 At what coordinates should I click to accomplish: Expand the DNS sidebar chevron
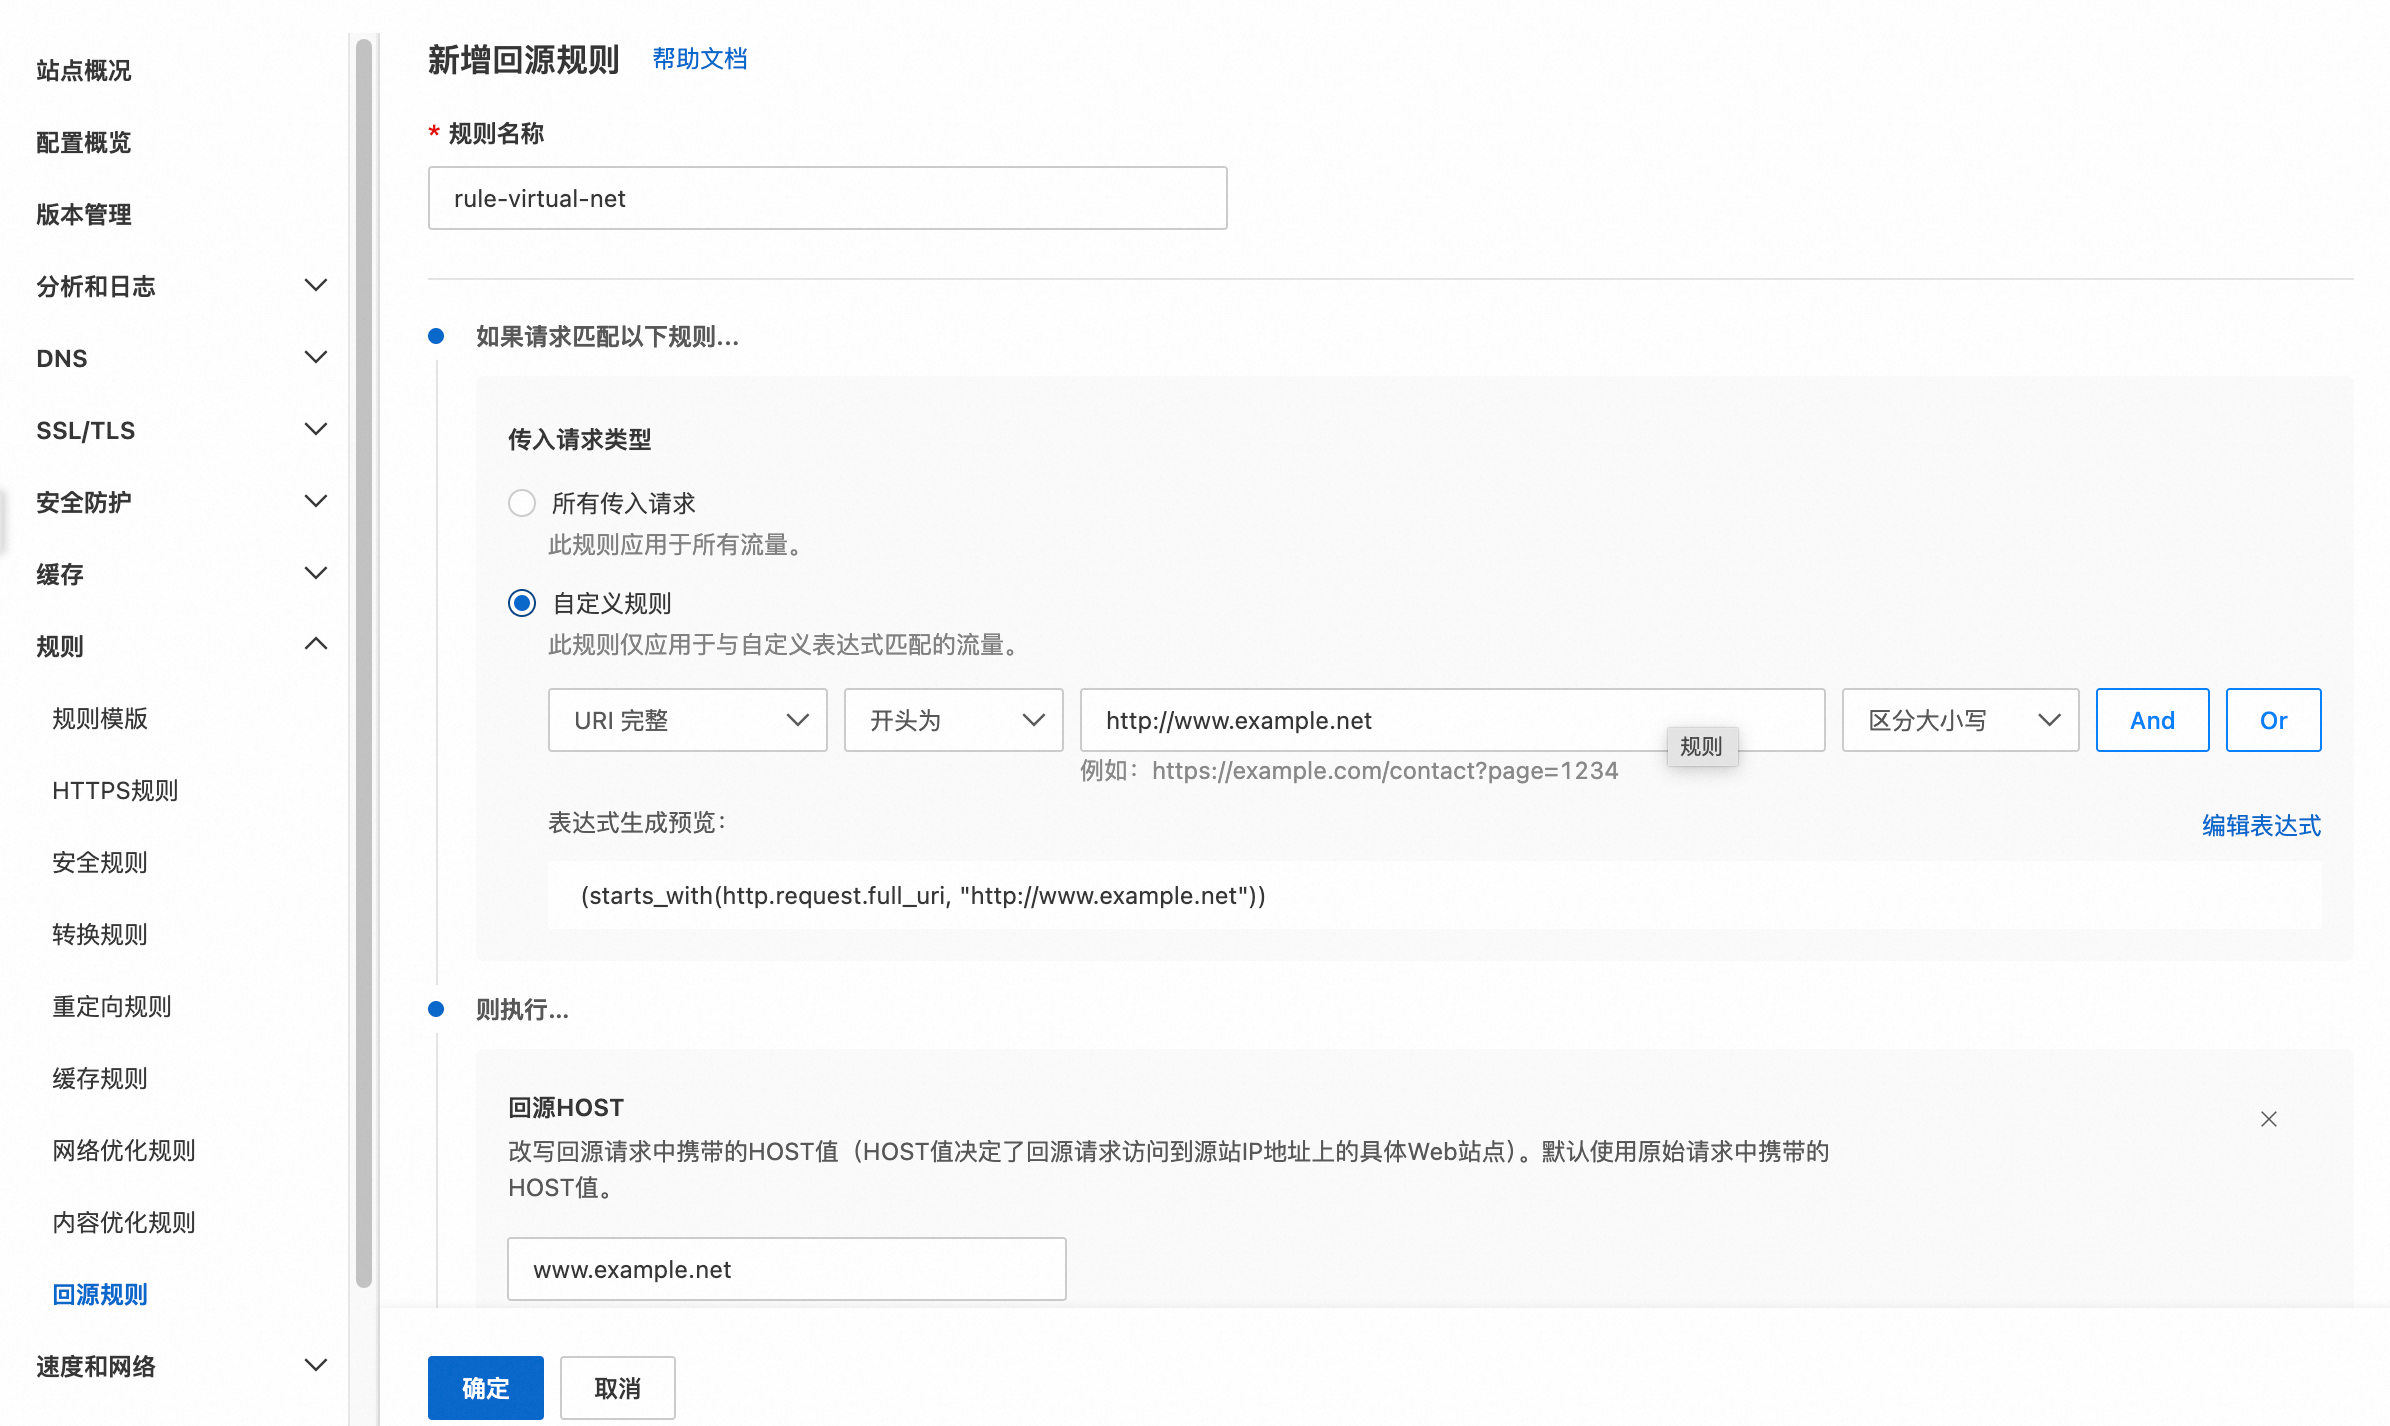click(x=315, y=358)
